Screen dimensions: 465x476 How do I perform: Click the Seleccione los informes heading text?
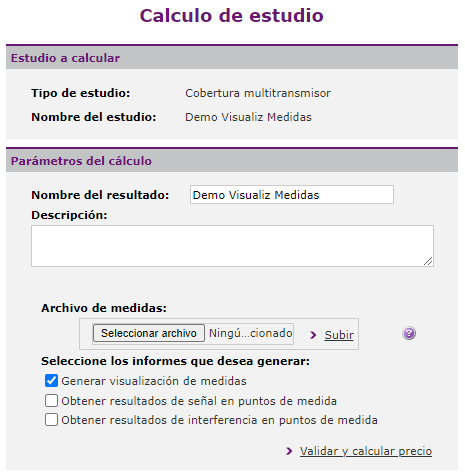point(175,361)
